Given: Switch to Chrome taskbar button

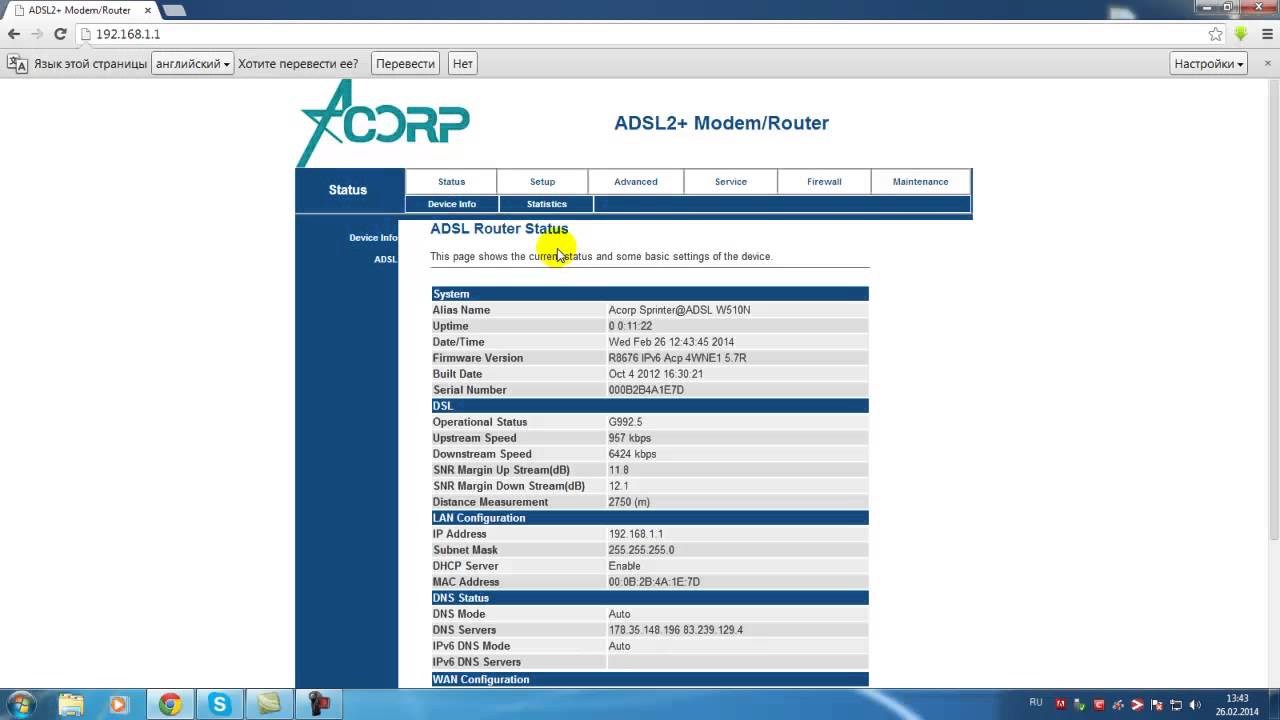Looking at the screenshot, I should [170, 704].
